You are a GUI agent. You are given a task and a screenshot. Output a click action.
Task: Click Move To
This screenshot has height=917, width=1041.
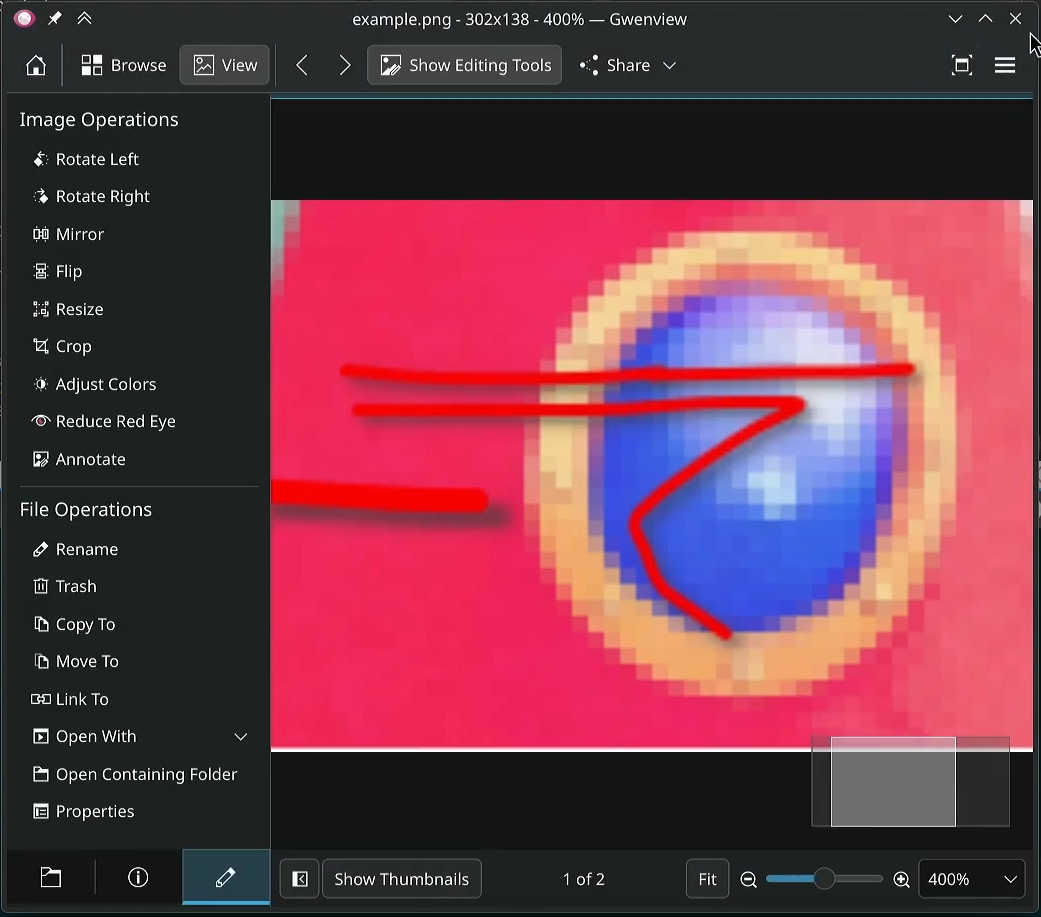point(76,661)
